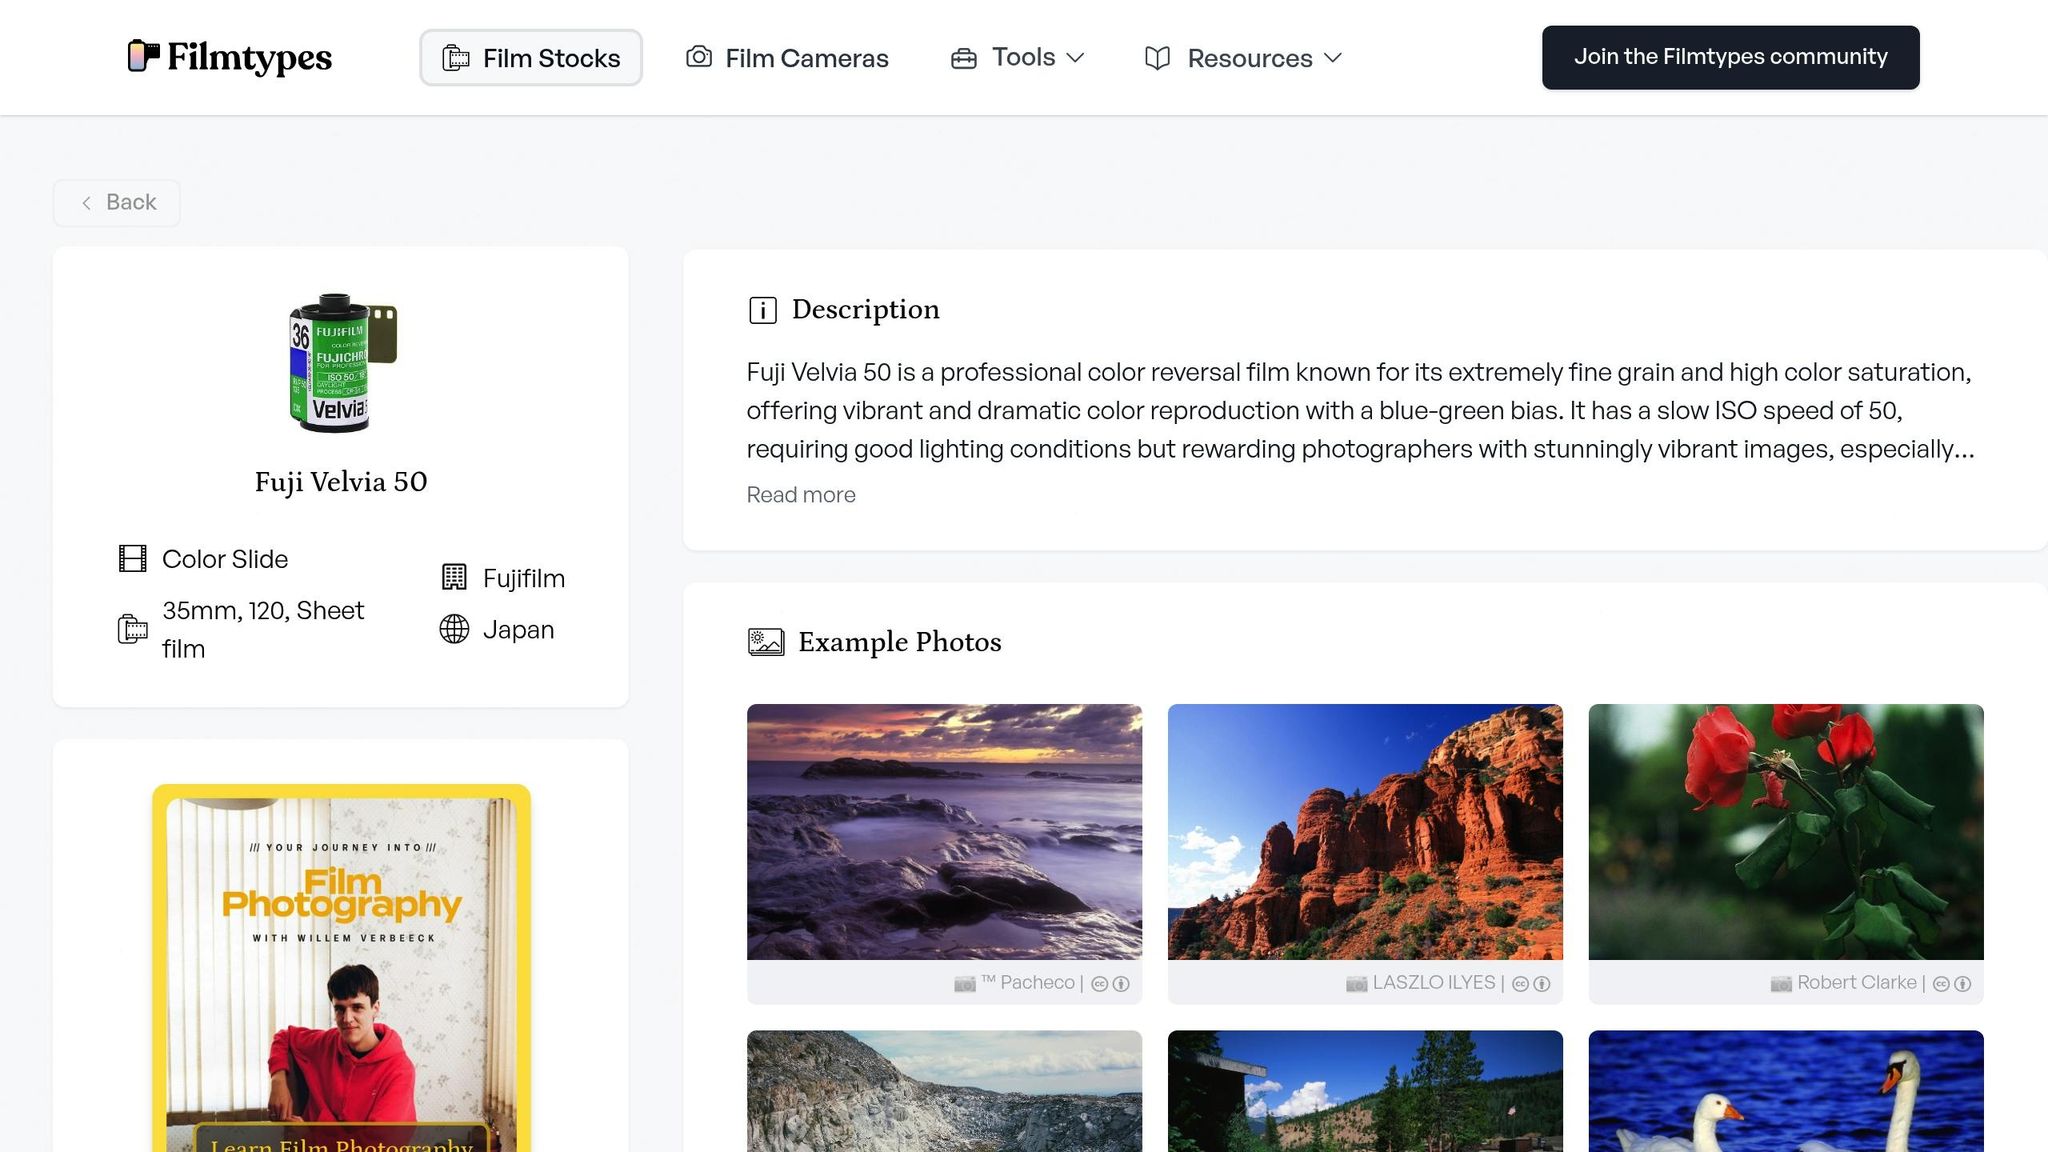This screenshot has width=2048, height=1152.
Task: Open the Film Stocks tab
Action: click(531, 58)
